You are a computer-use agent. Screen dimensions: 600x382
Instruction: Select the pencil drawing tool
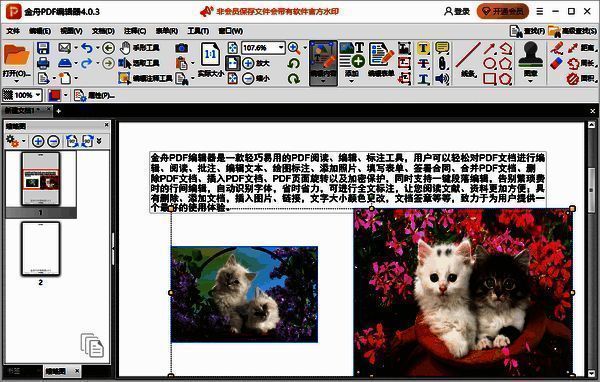coord(556,48)
